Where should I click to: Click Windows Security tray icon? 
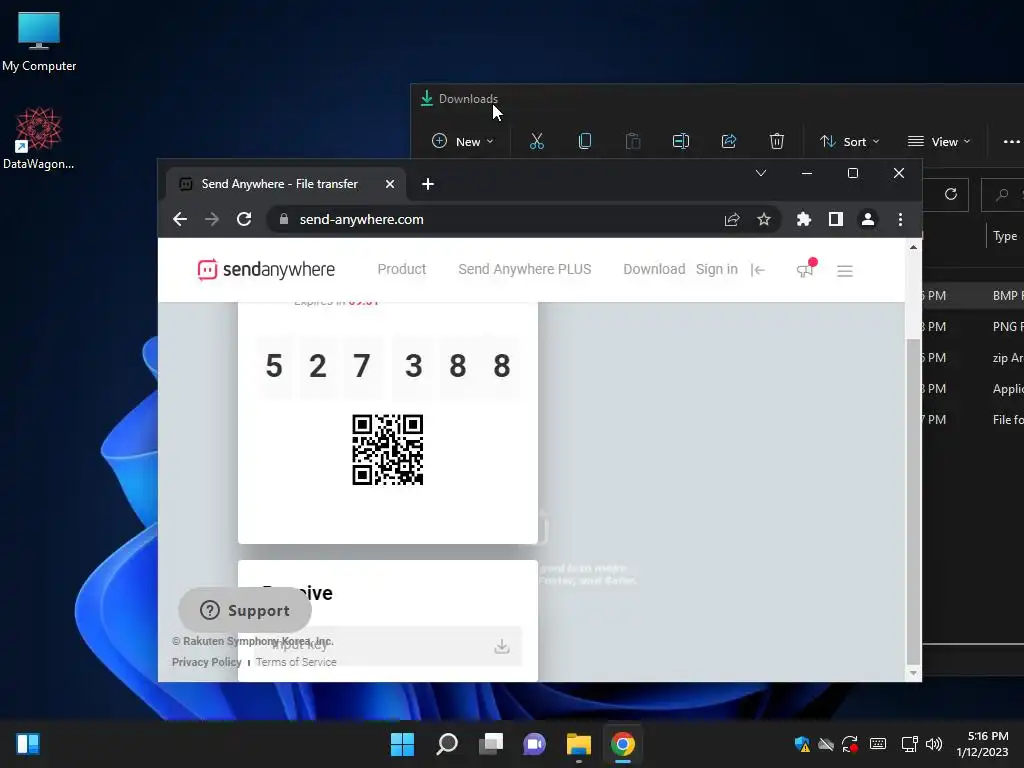802,744
